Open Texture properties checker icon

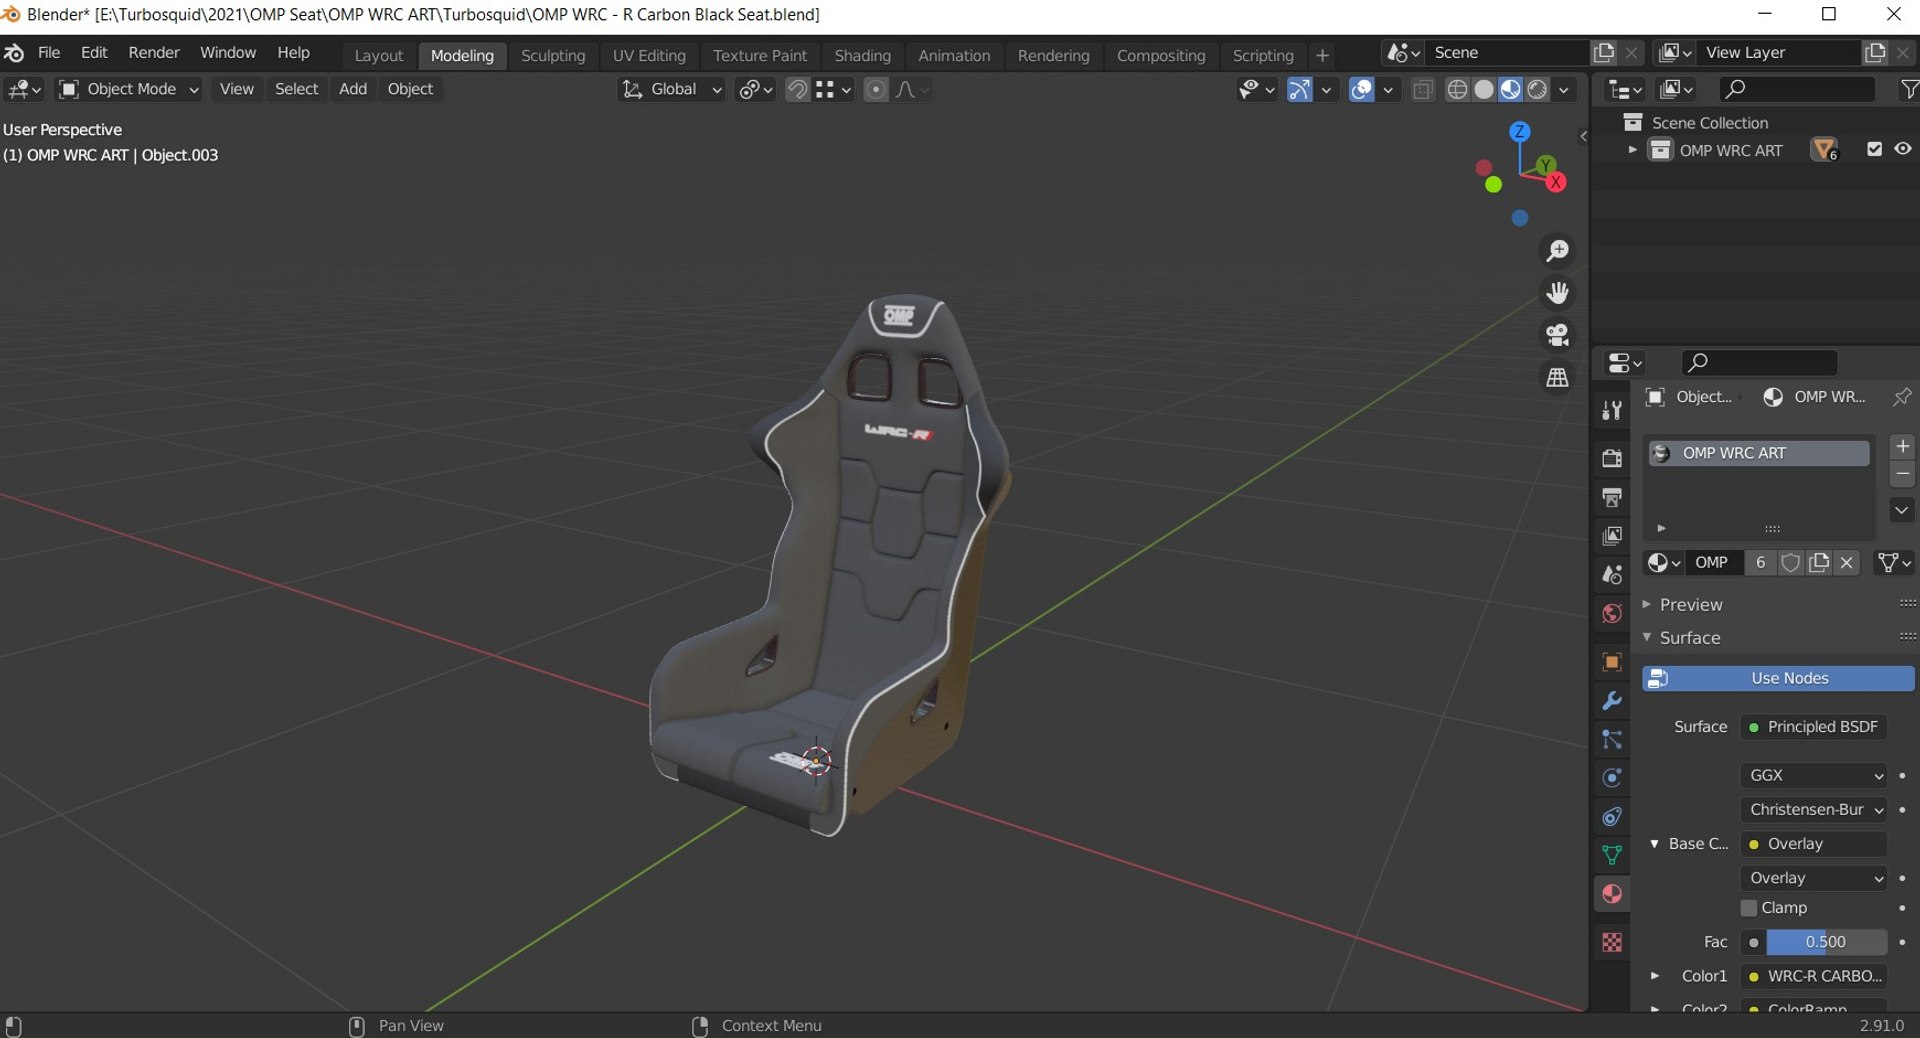1612,942
